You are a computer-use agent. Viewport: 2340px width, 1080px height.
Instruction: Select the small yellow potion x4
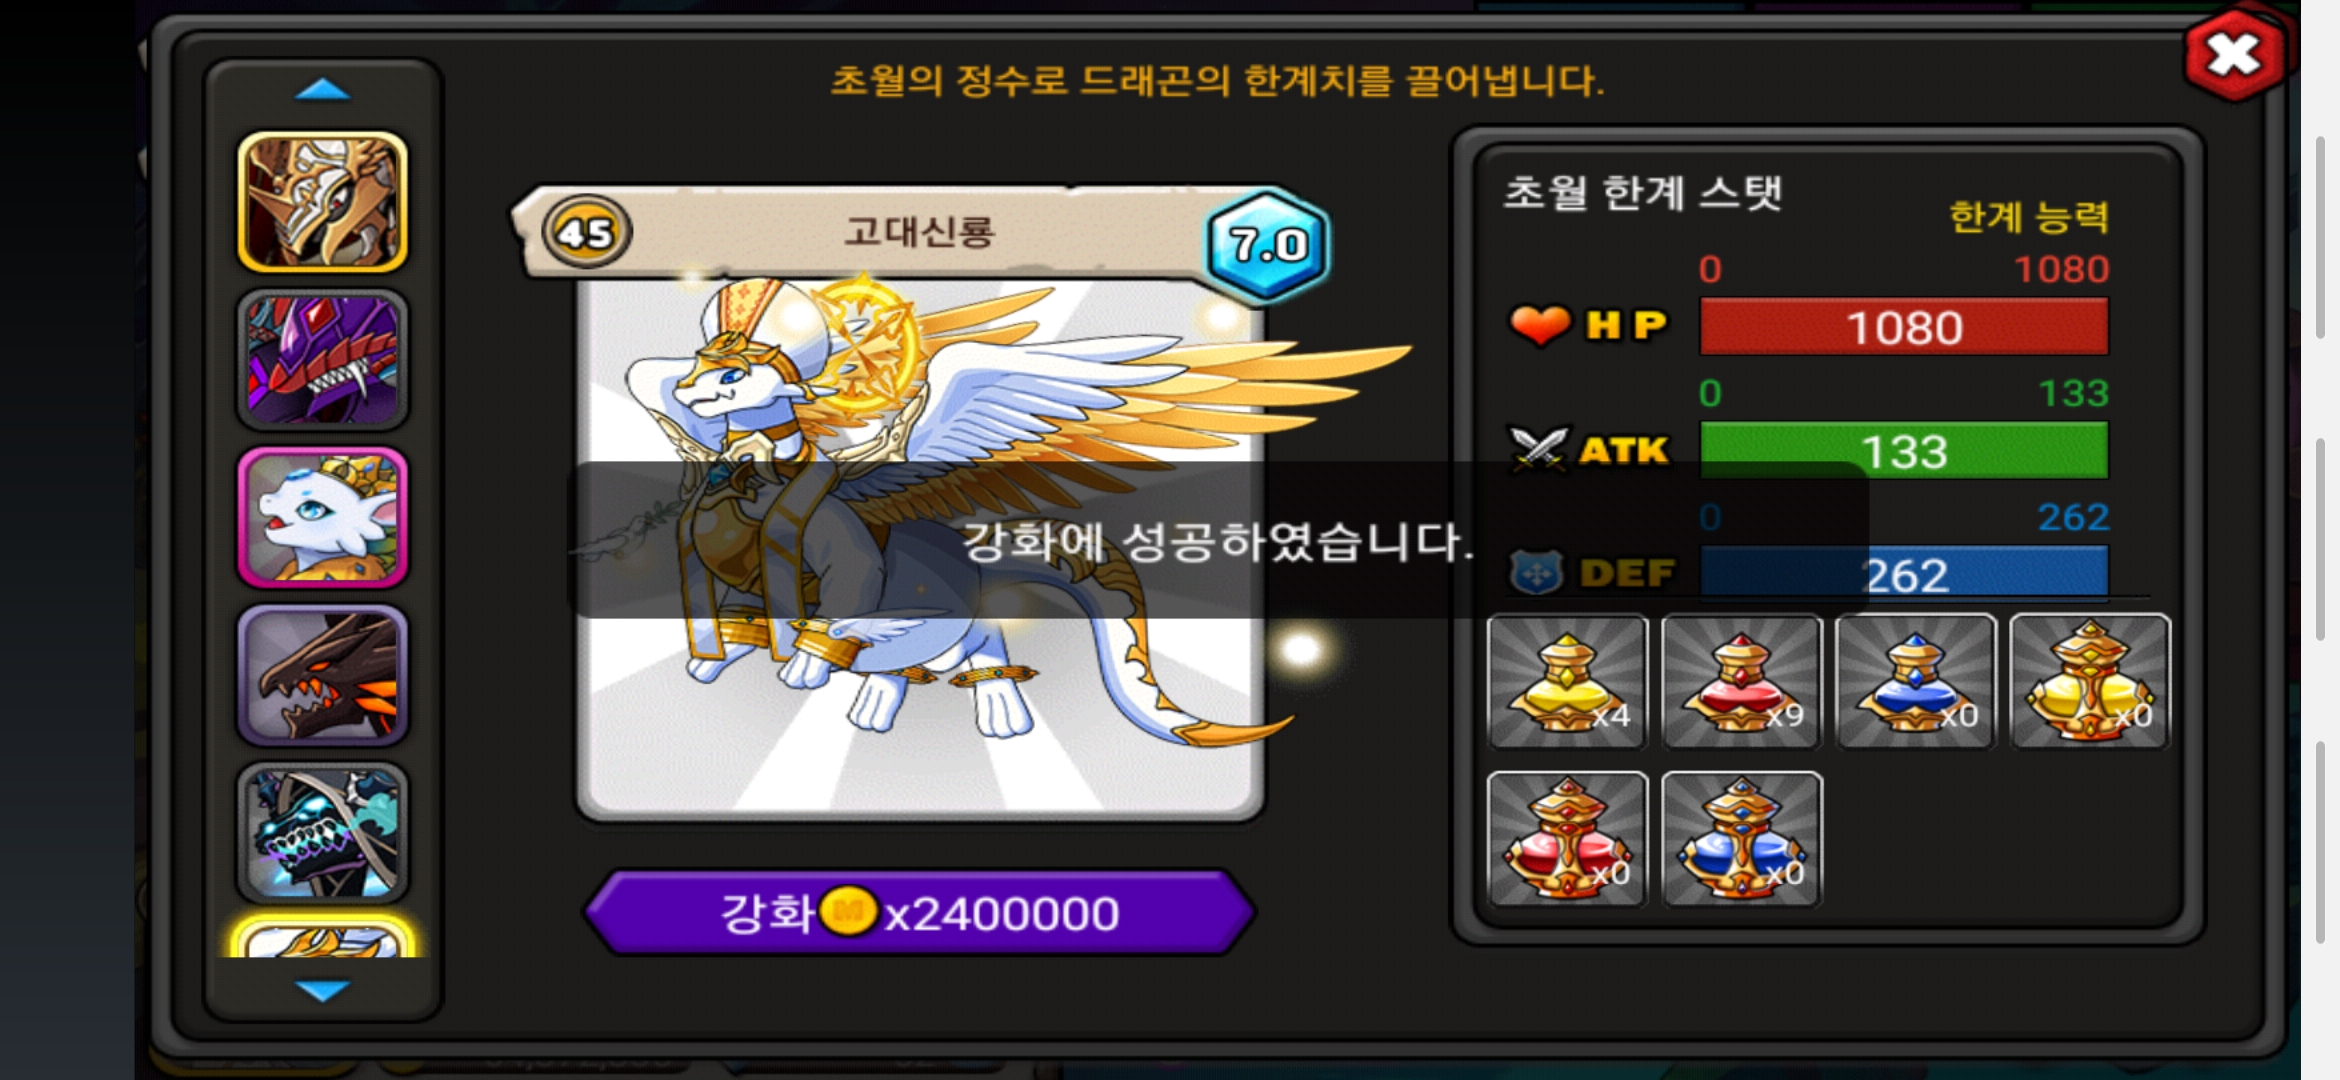pos(1567,681)
